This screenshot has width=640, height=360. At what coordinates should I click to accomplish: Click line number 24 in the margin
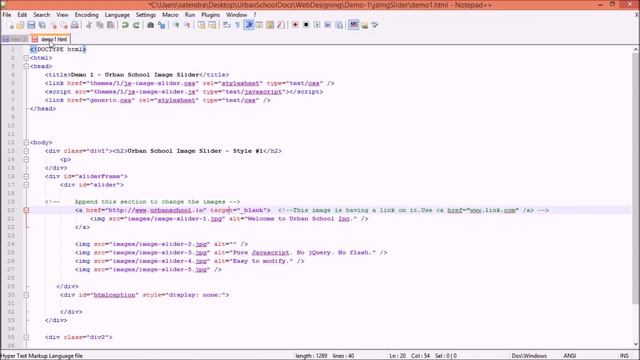coord(11,244)
